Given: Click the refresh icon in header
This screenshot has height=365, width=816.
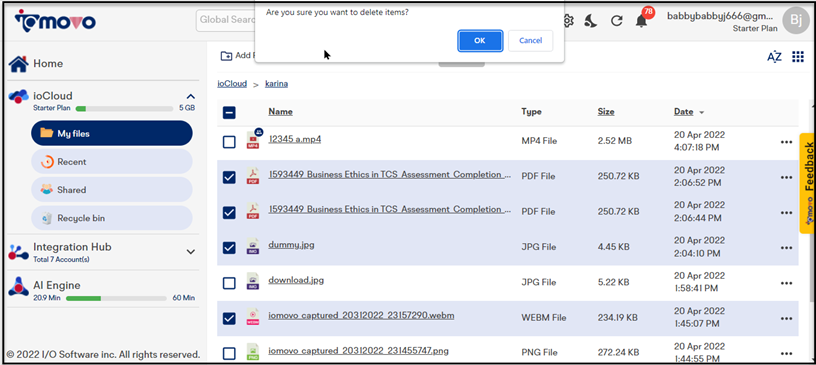Looking at the screenshot, I should 617,21.
